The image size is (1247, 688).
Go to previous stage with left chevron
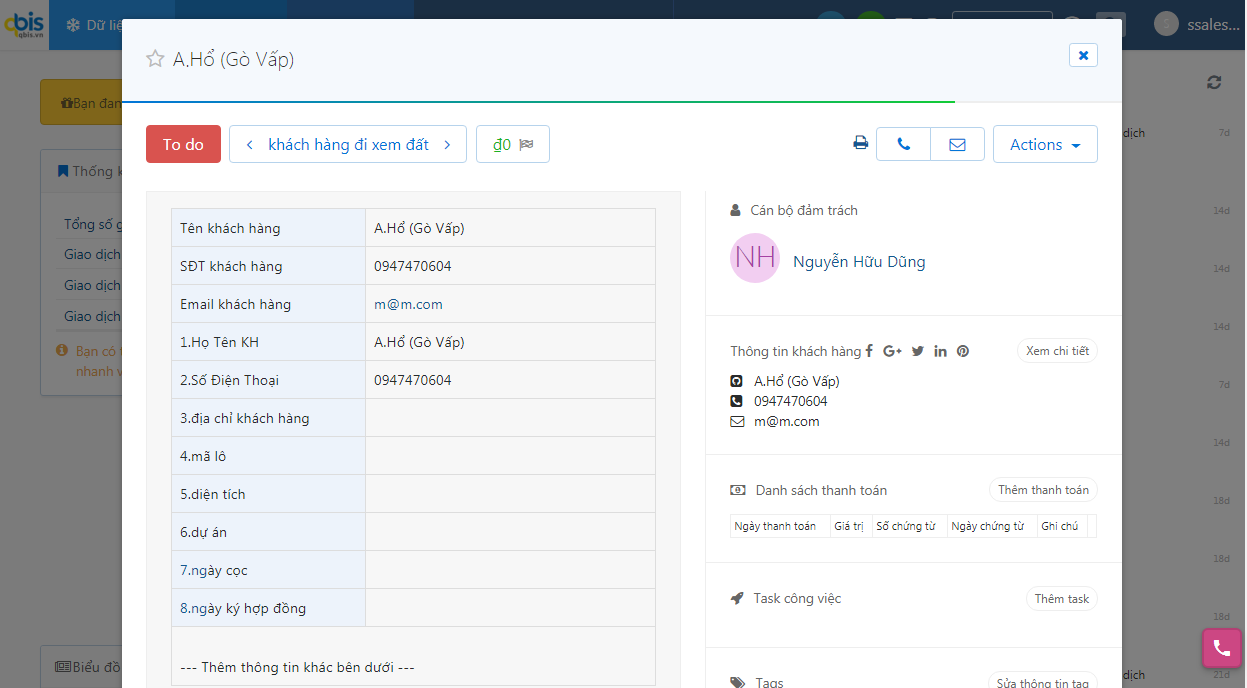coord(249,145)
